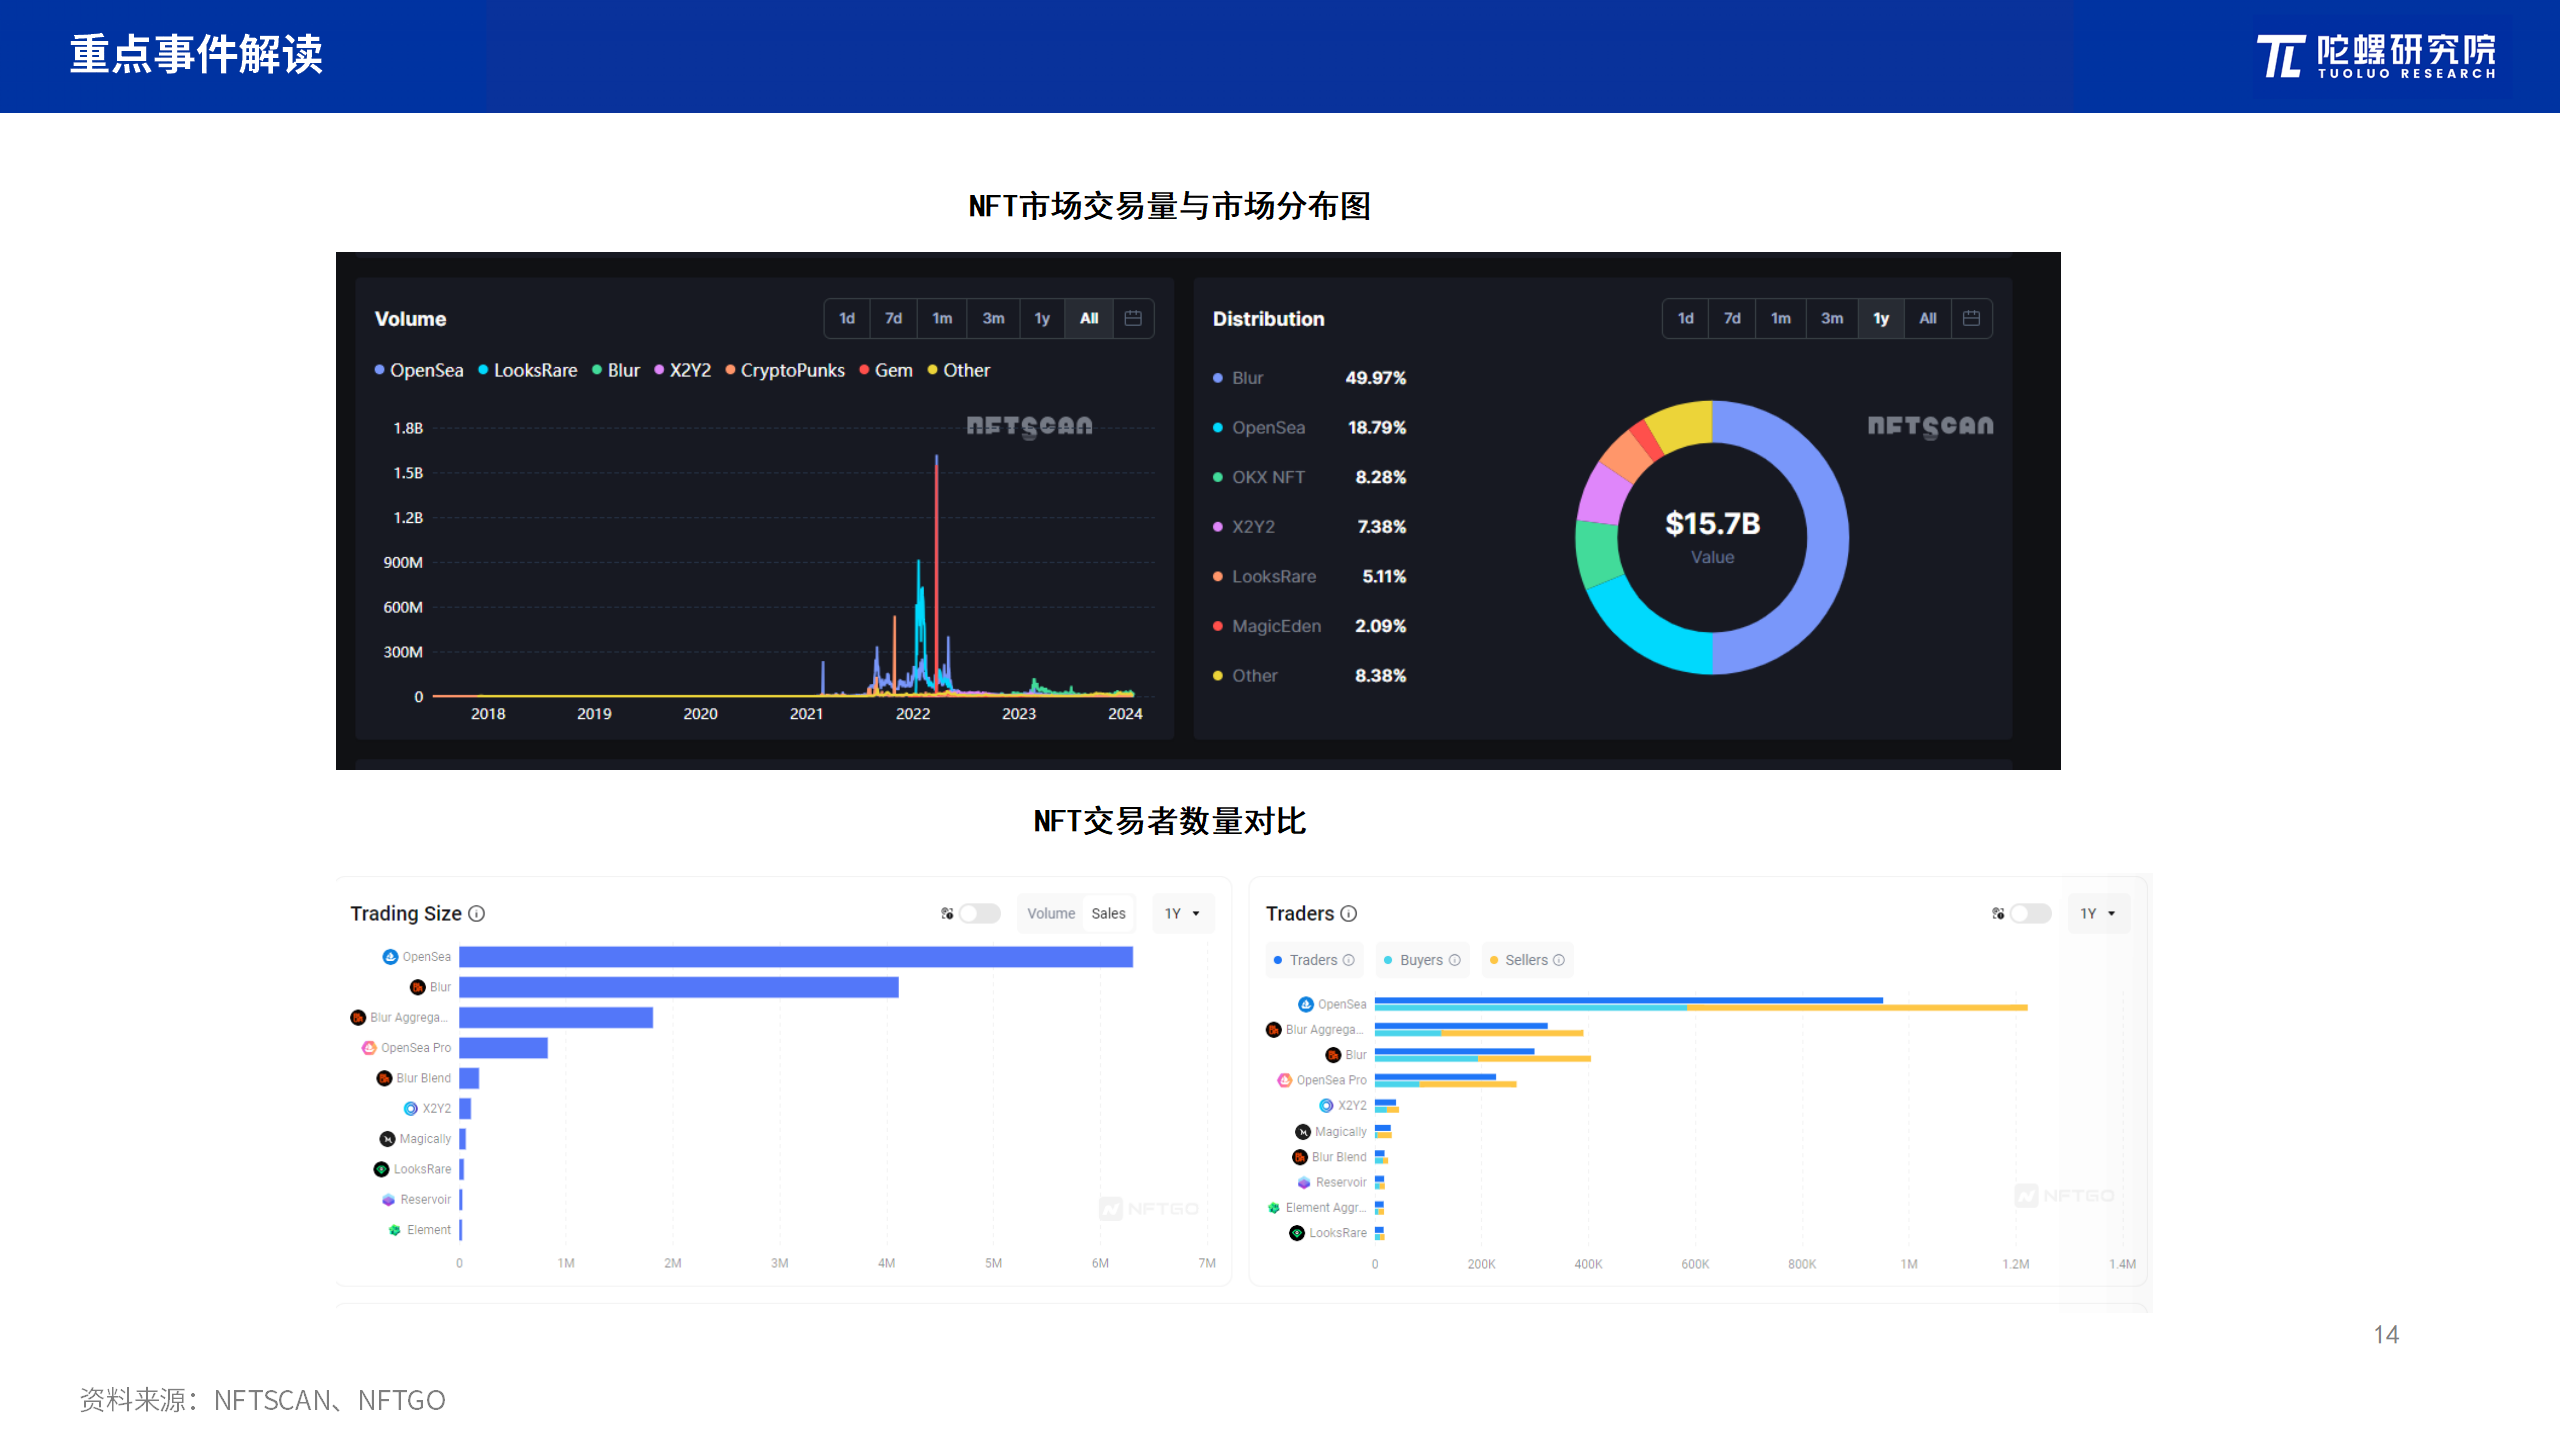Select 1d range in Volume panel
Screen dimensions: 2560x1440
[x=847, y=318]
